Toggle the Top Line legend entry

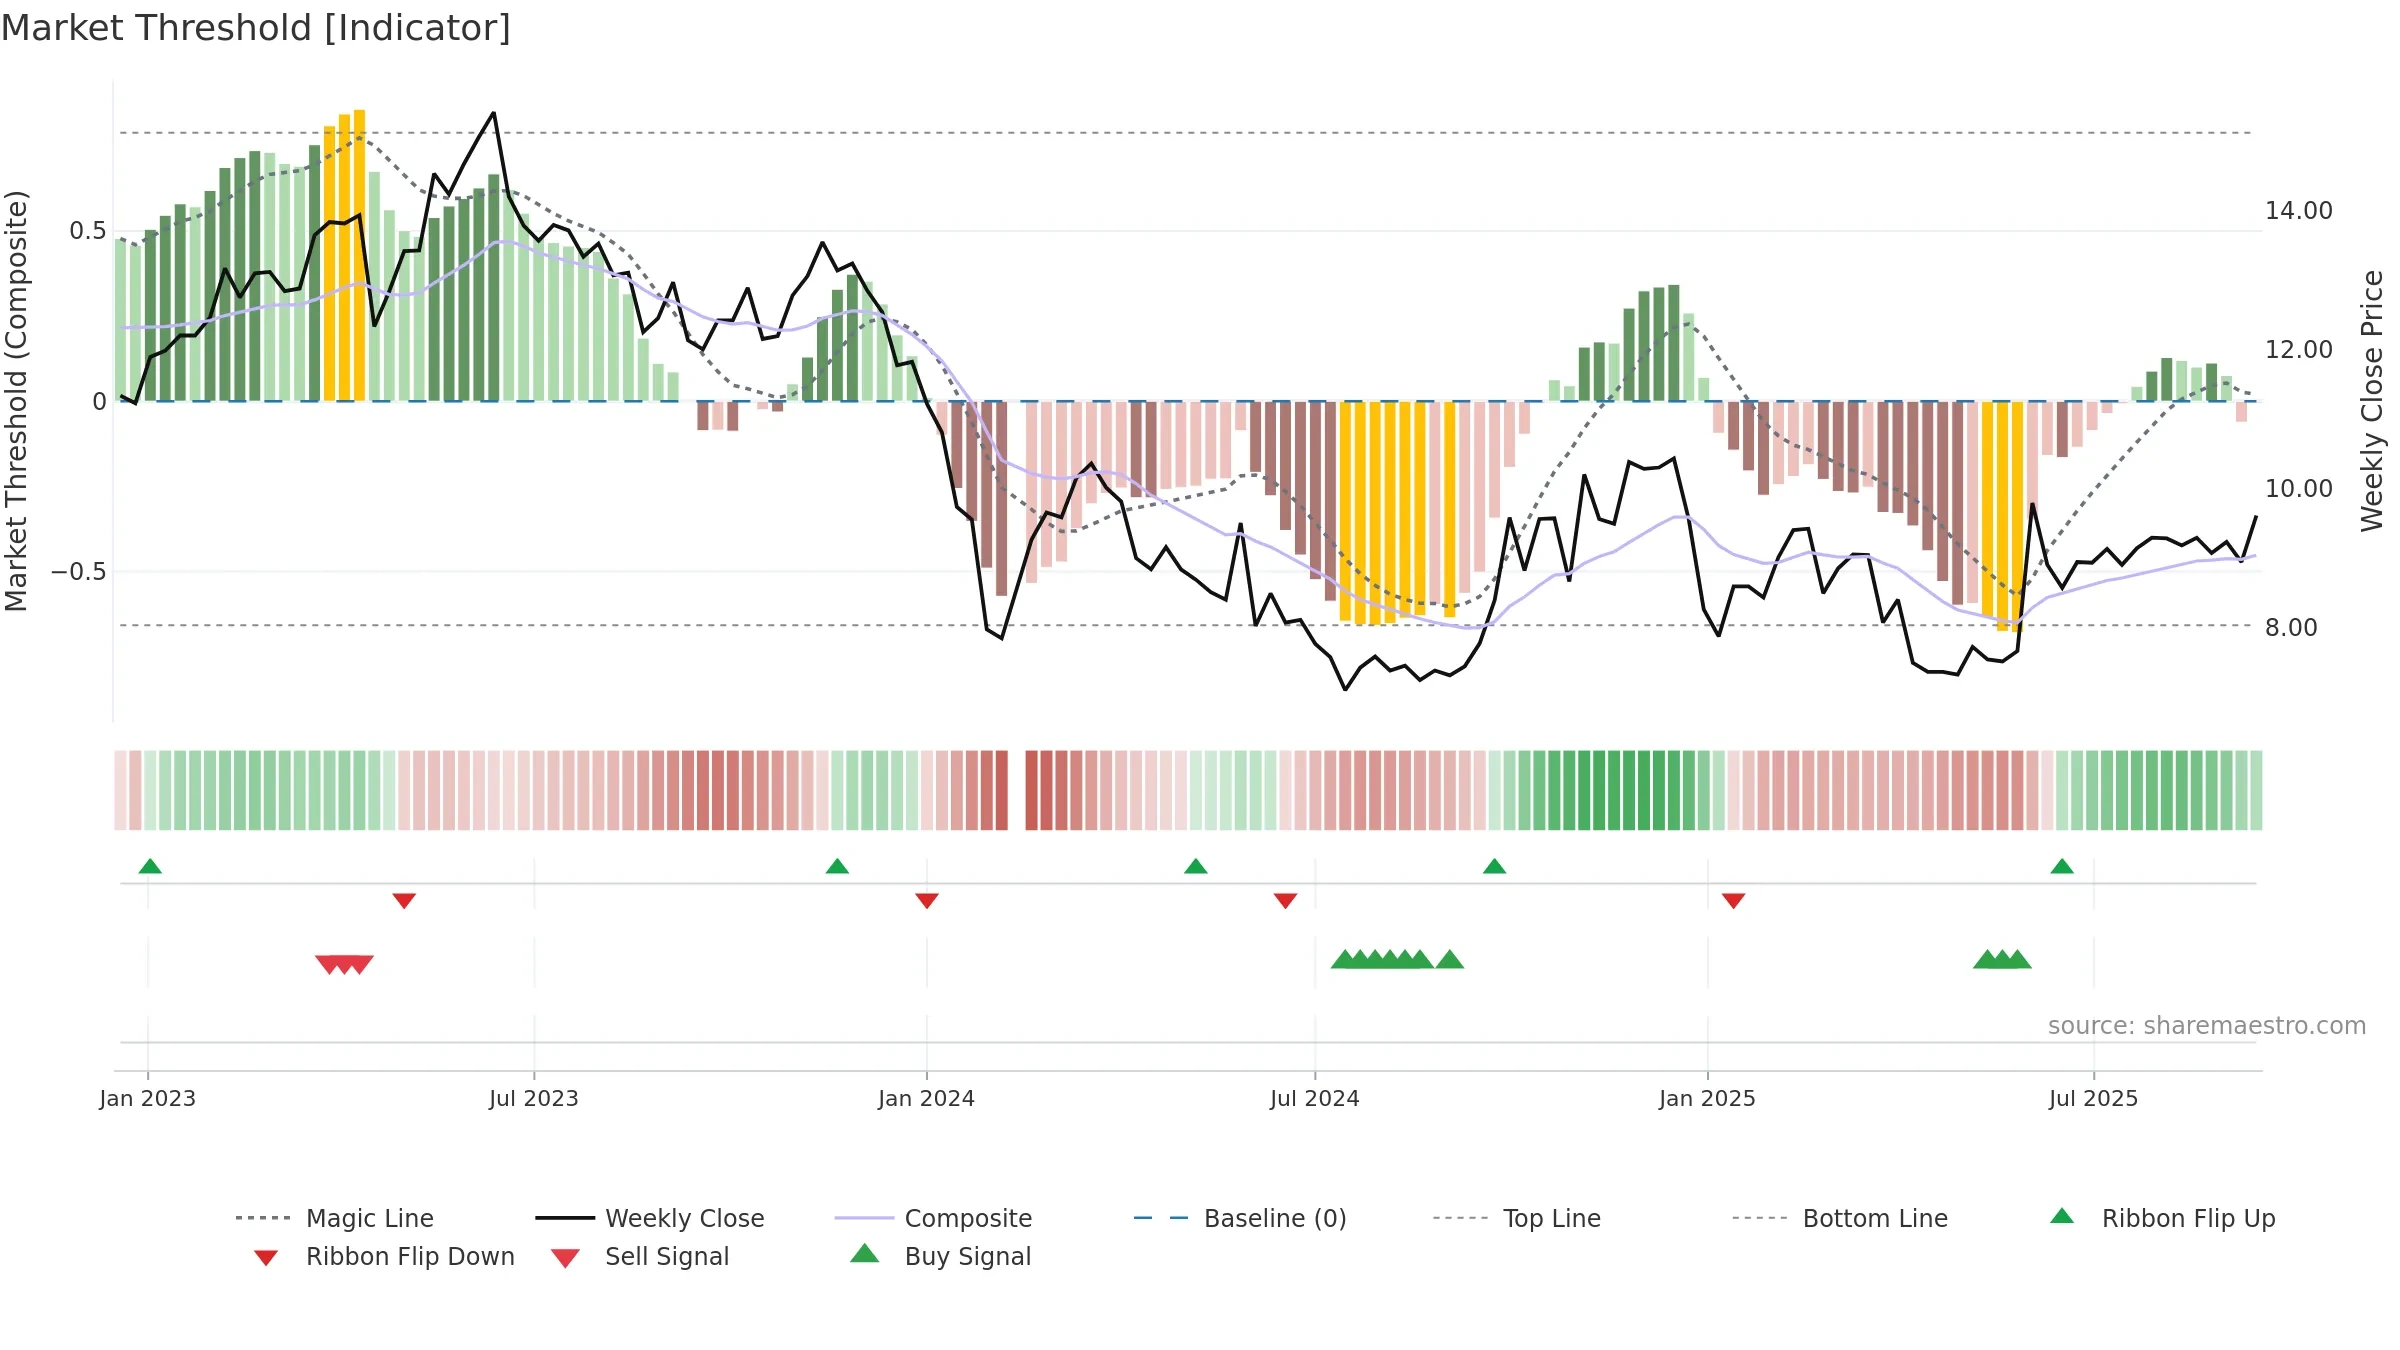[x=1516, y=1218]
